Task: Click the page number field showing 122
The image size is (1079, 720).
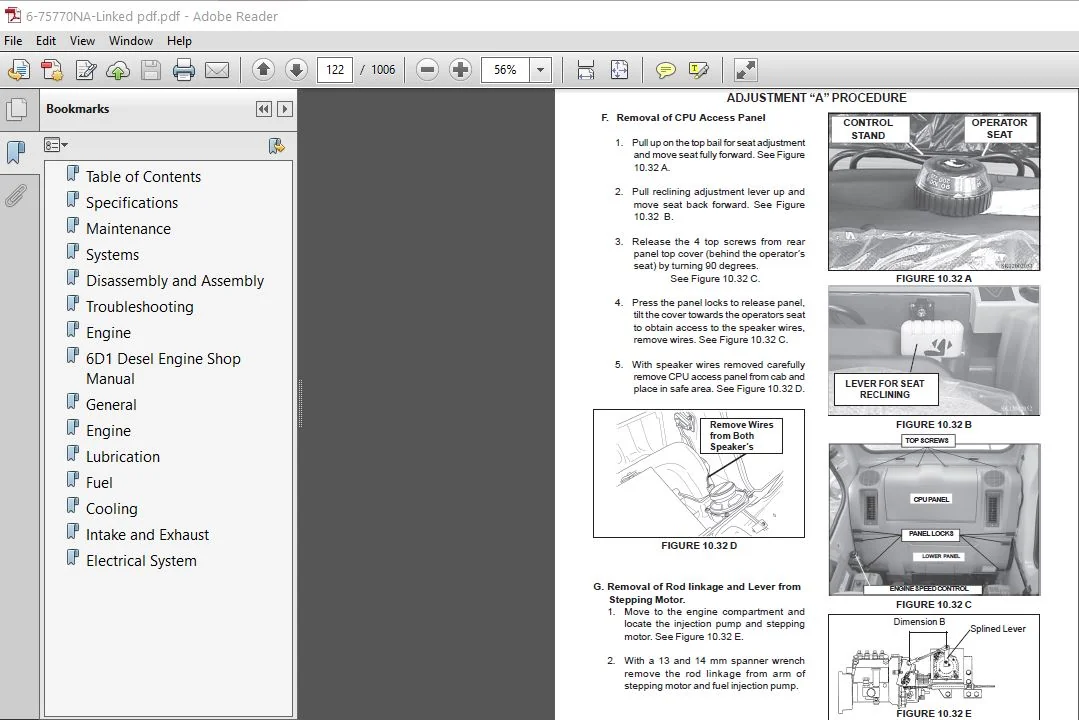Action: [335, 70]
